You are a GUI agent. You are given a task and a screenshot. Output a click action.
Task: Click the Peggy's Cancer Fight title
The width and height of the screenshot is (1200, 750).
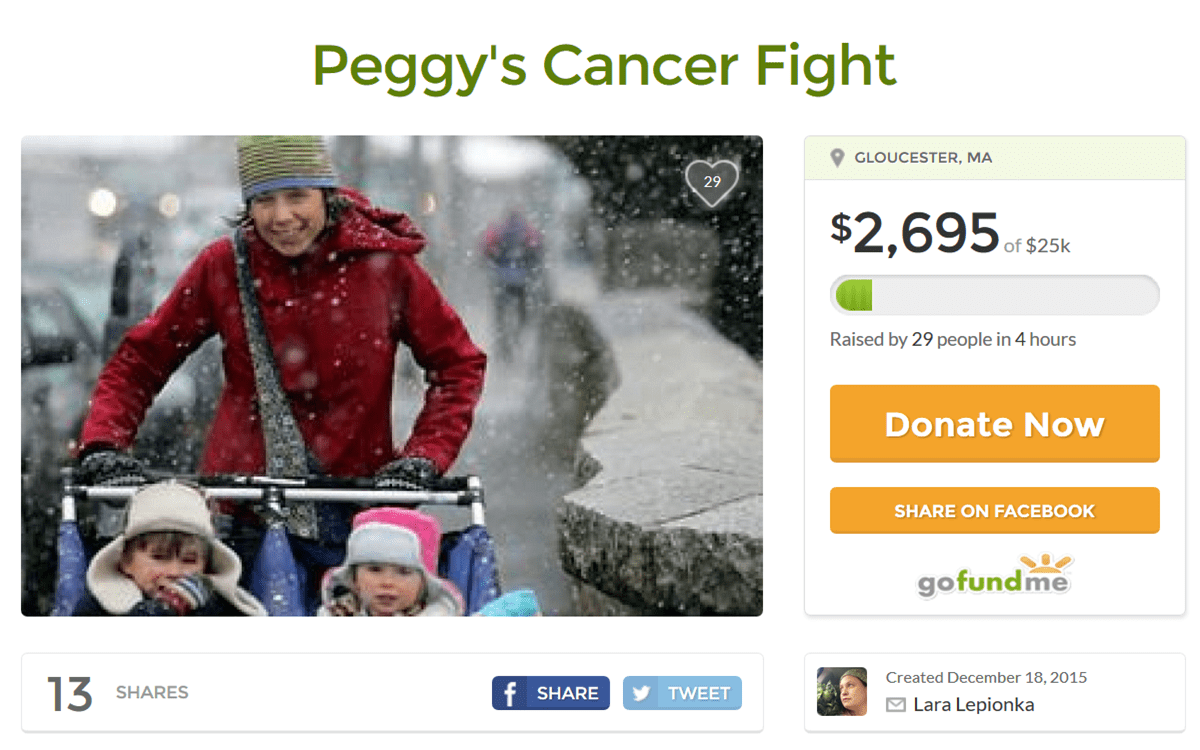click(x=604, y=65)
